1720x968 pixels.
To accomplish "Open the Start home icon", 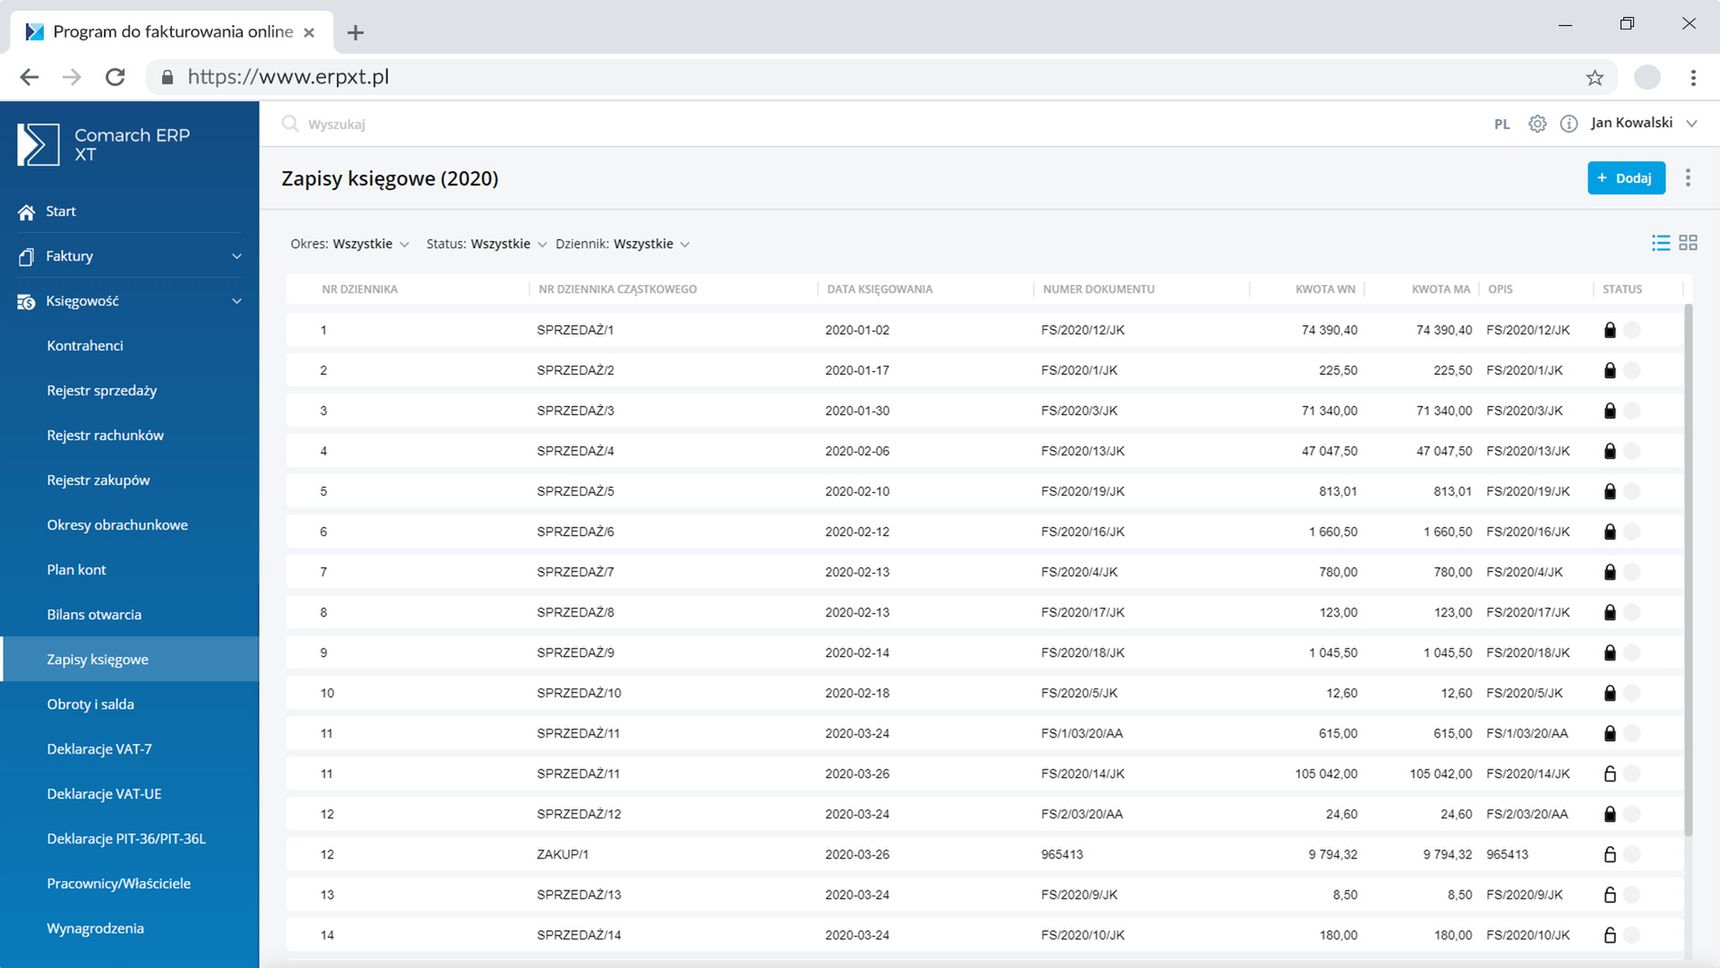I will pyautogui.click(x=26, y=212).
